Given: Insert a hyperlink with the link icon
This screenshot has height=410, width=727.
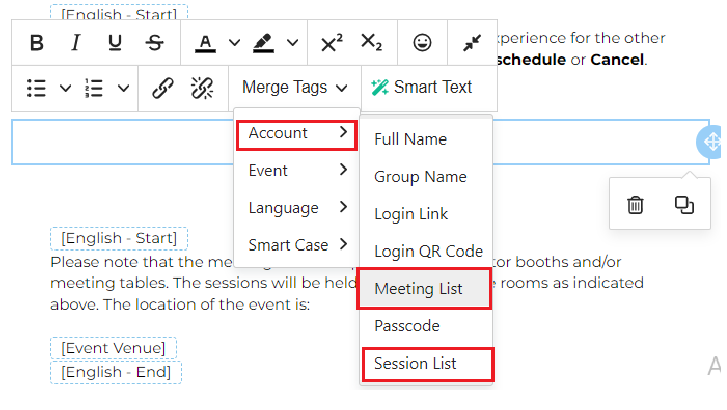Looking at the screenshot, I should tap(162, 88).
